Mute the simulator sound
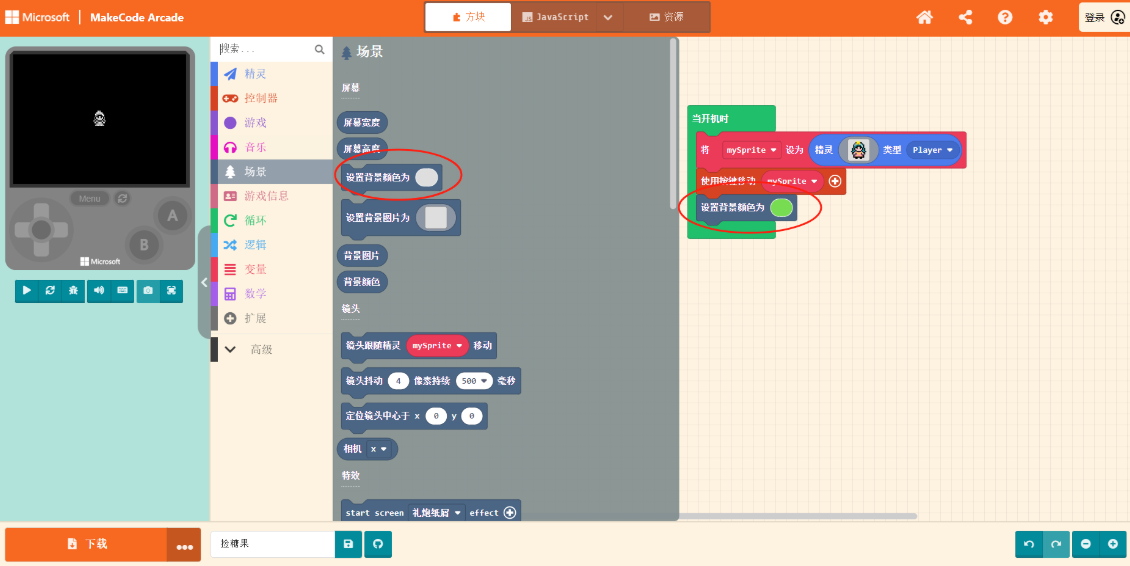This screenshot has height=566, width=1130. pos(99,290)
